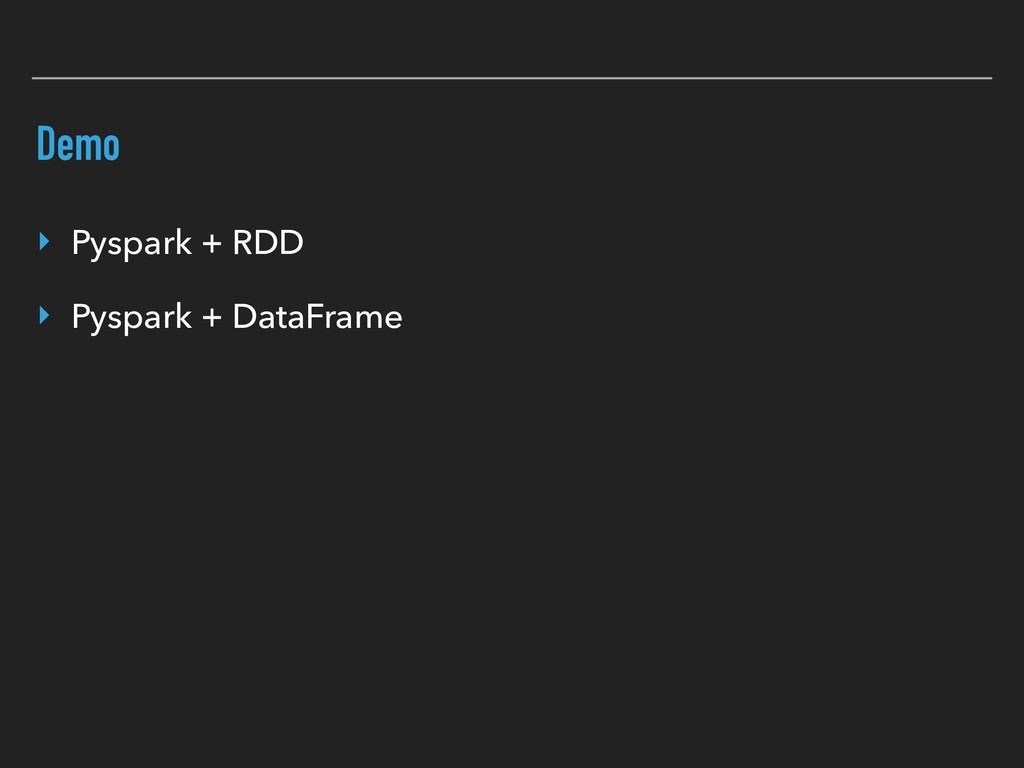The width and height of the screenshot is (1024, 768).
Task: Click the left end of the divider line
Action: pyautogui.click(x=35, y=77)
